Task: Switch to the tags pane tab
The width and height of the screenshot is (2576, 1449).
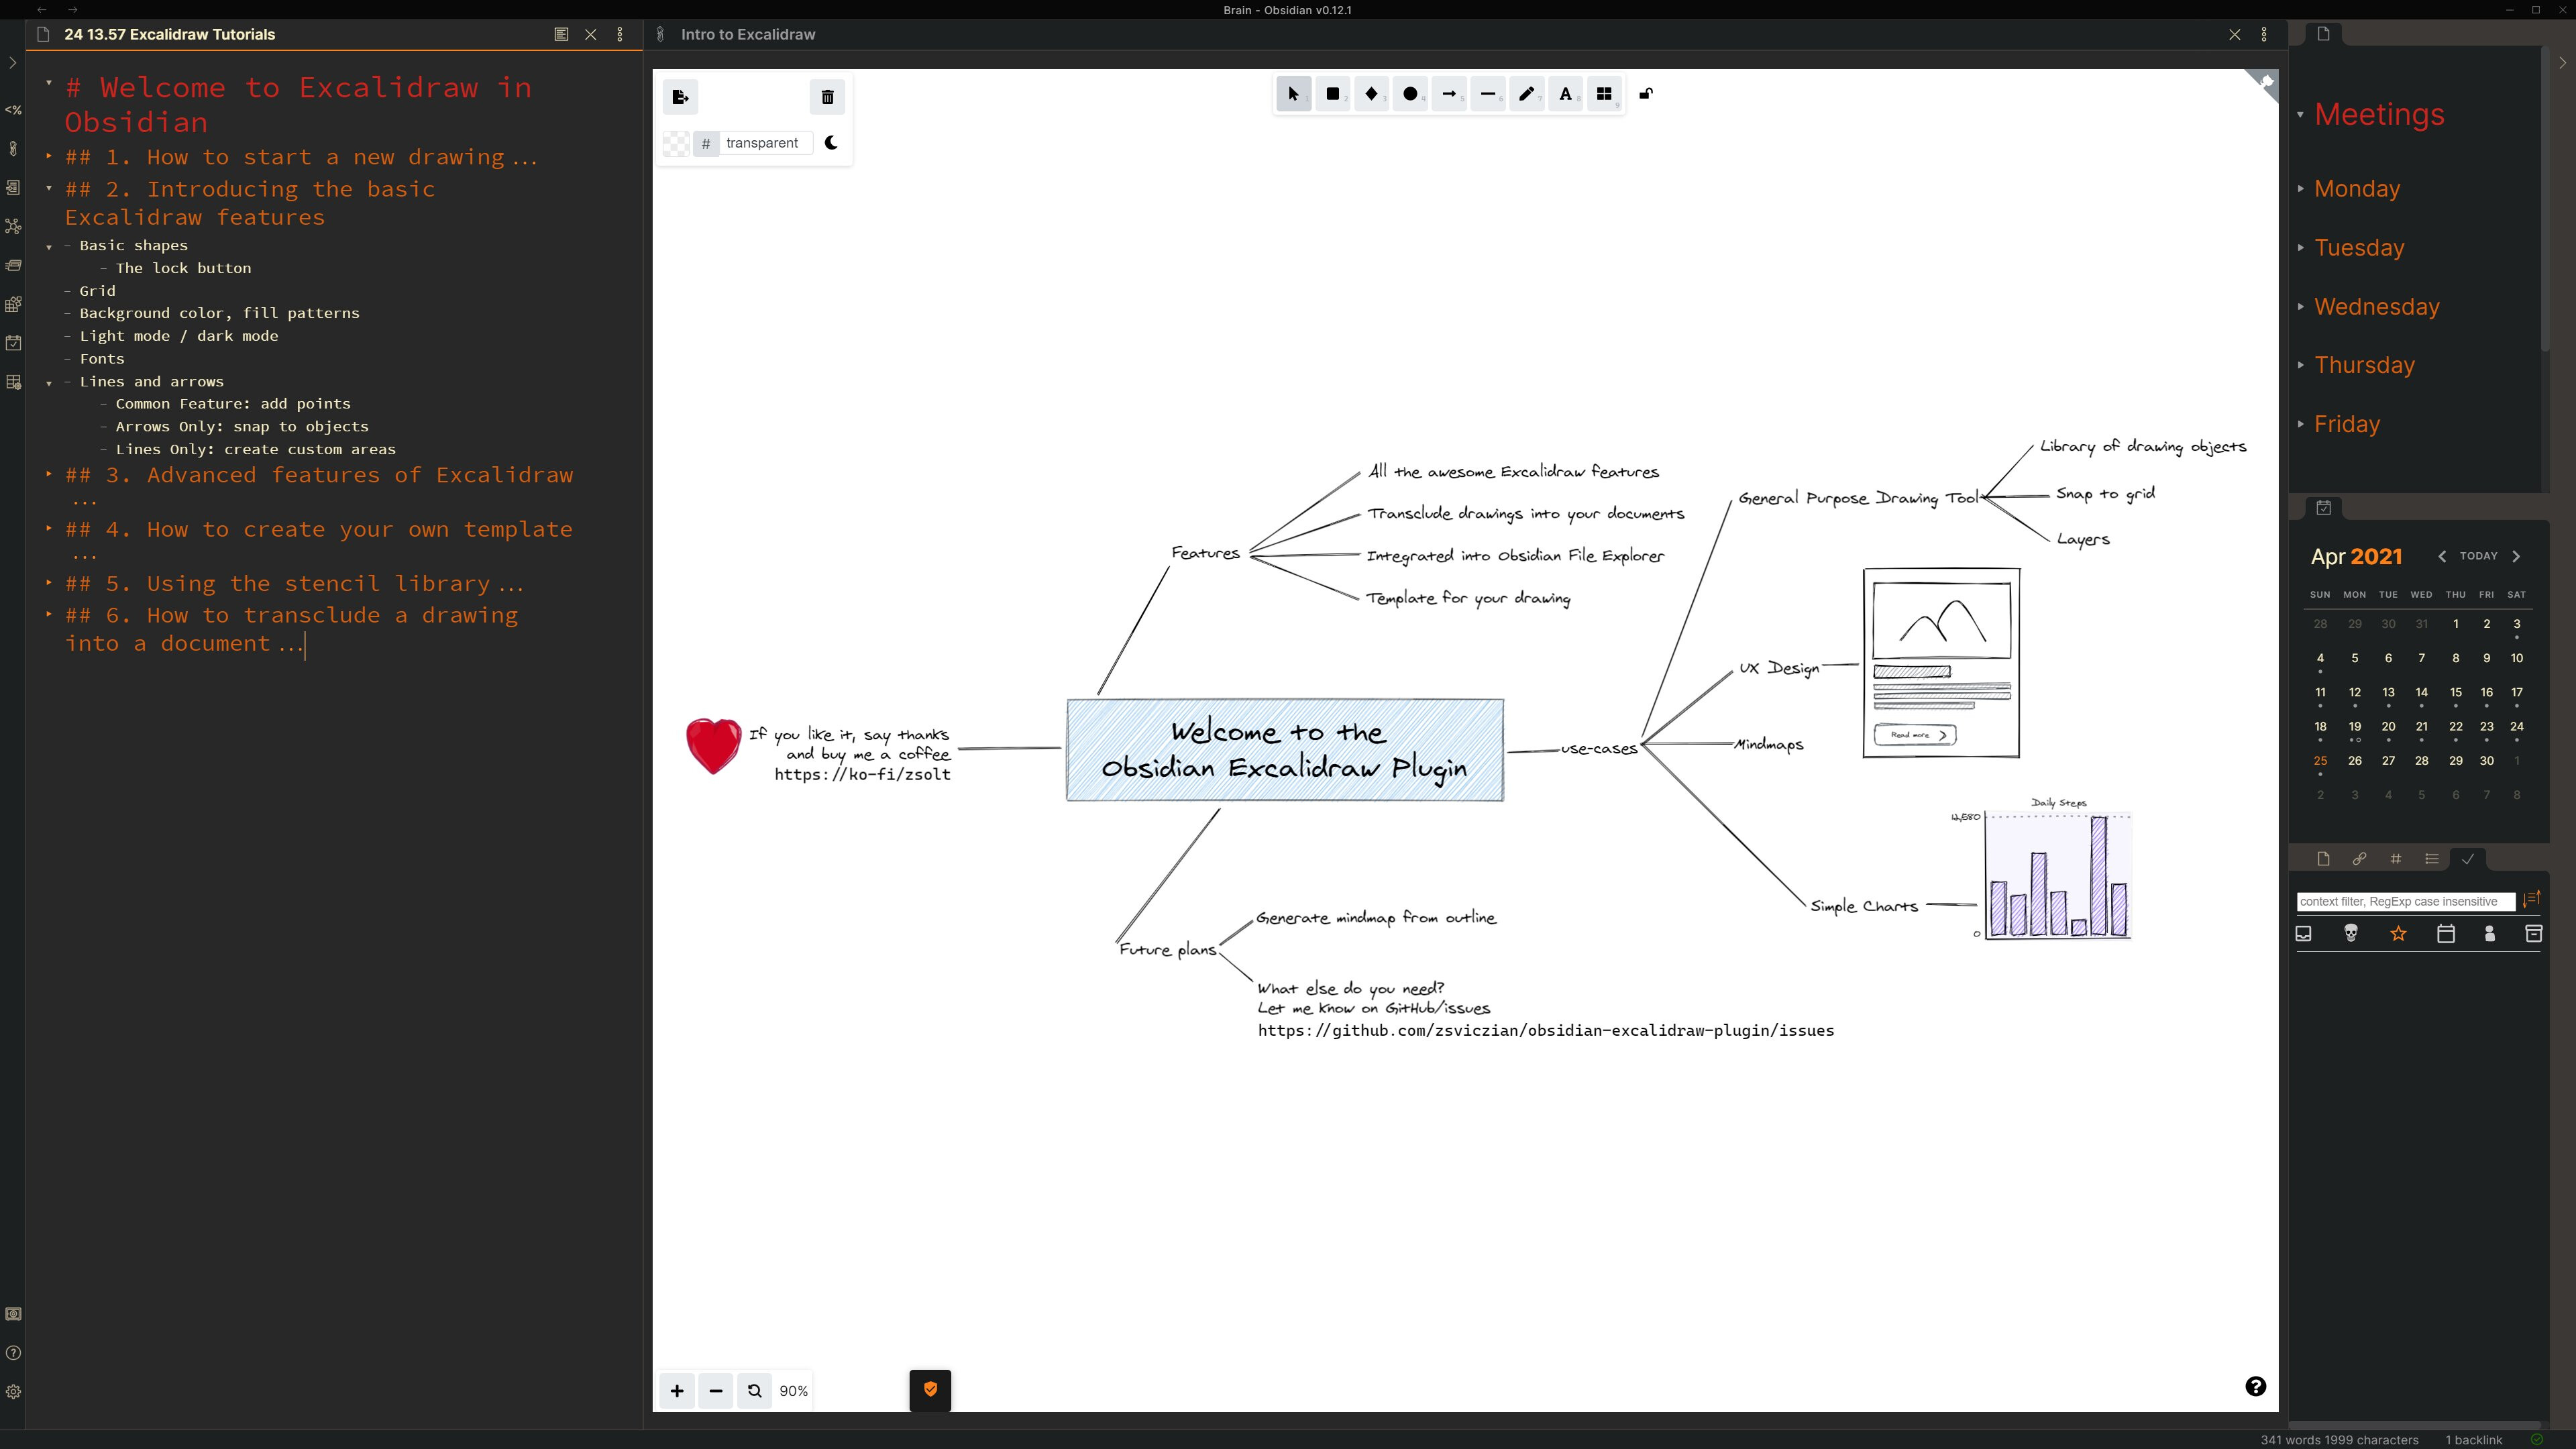Action: pyautogui.click(x=2395, y=859)
